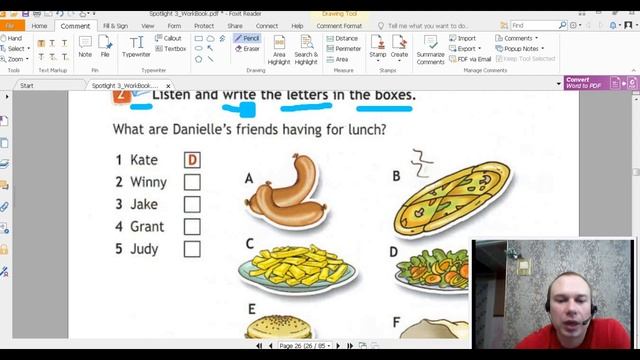640x360 pixels.
Task: Select the Hand tool
Action: pyautogui.click(x=11, y=38)
